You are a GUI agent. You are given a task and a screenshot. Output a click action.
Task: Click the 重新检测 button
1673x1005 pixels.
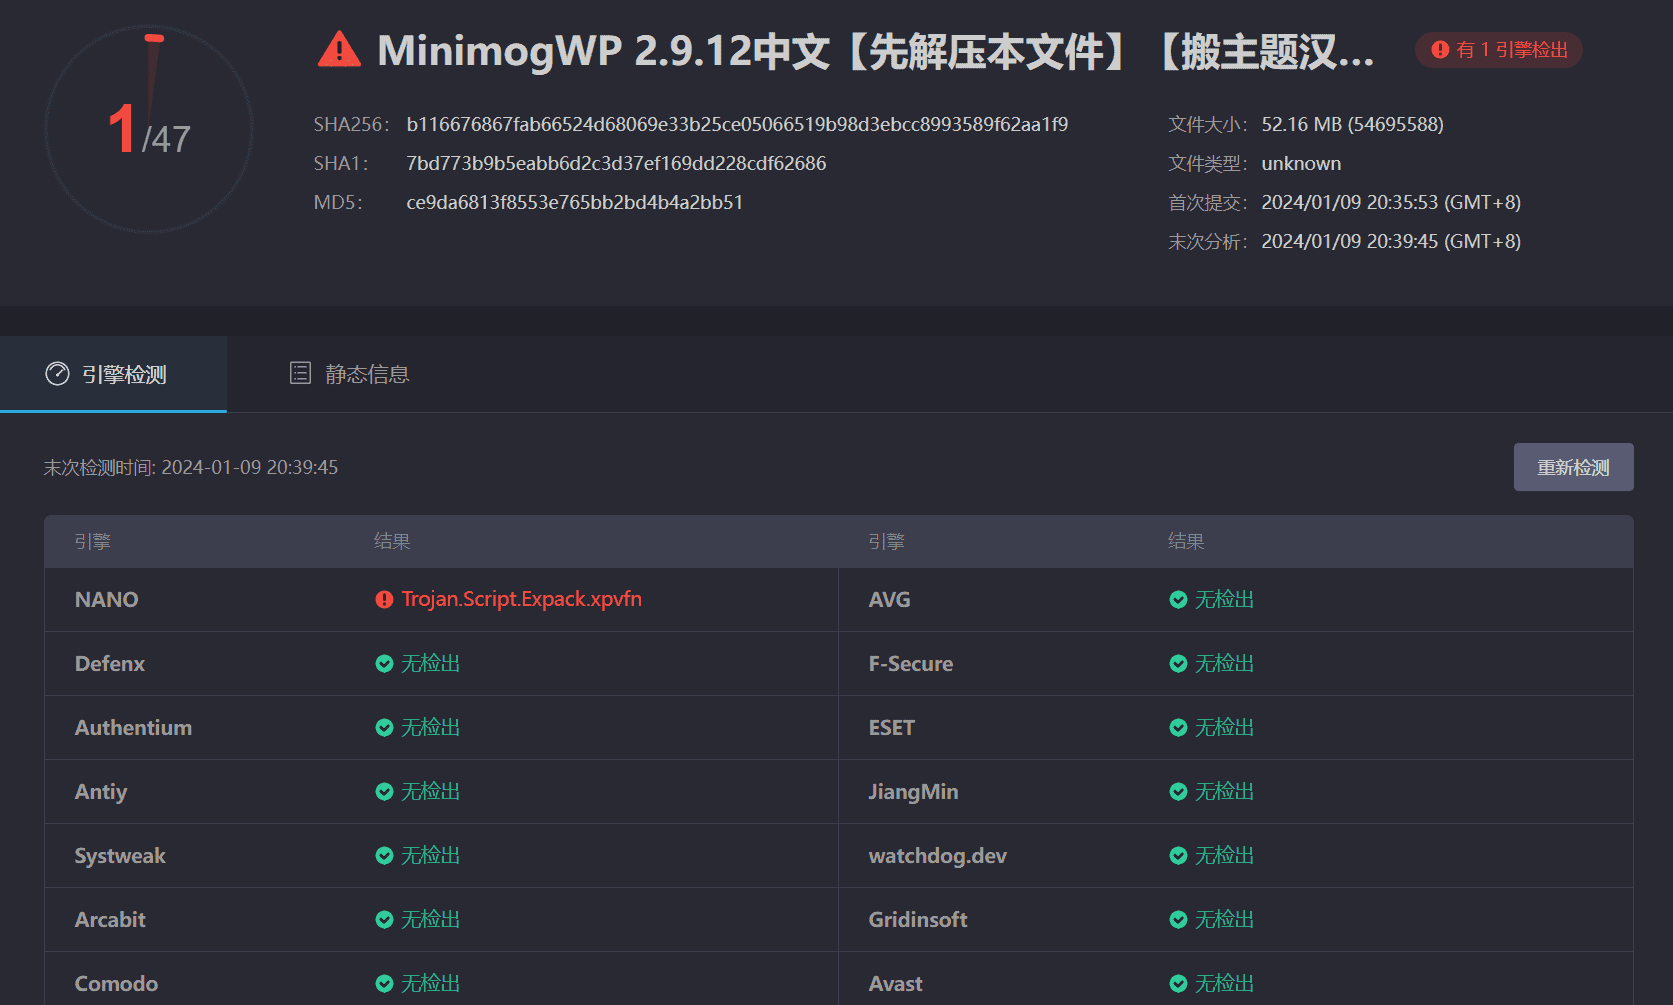pos(1573,467)
